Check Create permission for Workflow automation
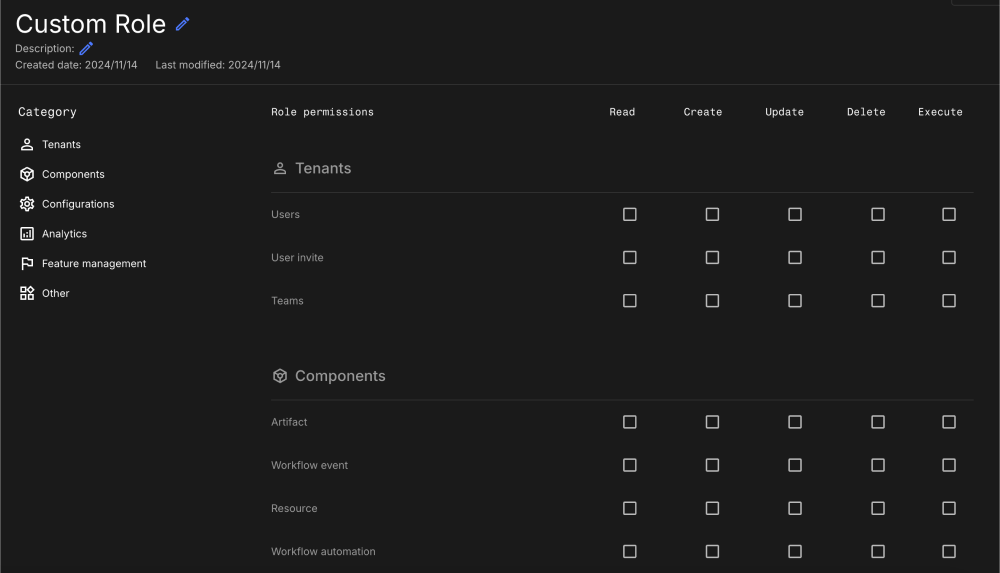 tap(712, 551)
